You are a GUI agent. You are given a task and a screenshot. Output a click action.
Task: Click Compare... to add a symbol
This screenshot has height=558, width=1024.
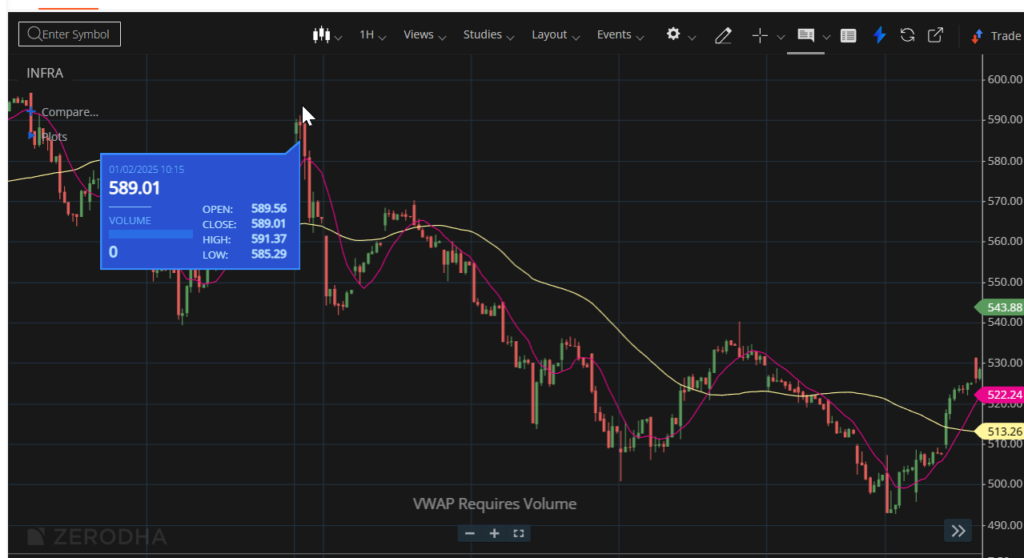pos(69,112)
